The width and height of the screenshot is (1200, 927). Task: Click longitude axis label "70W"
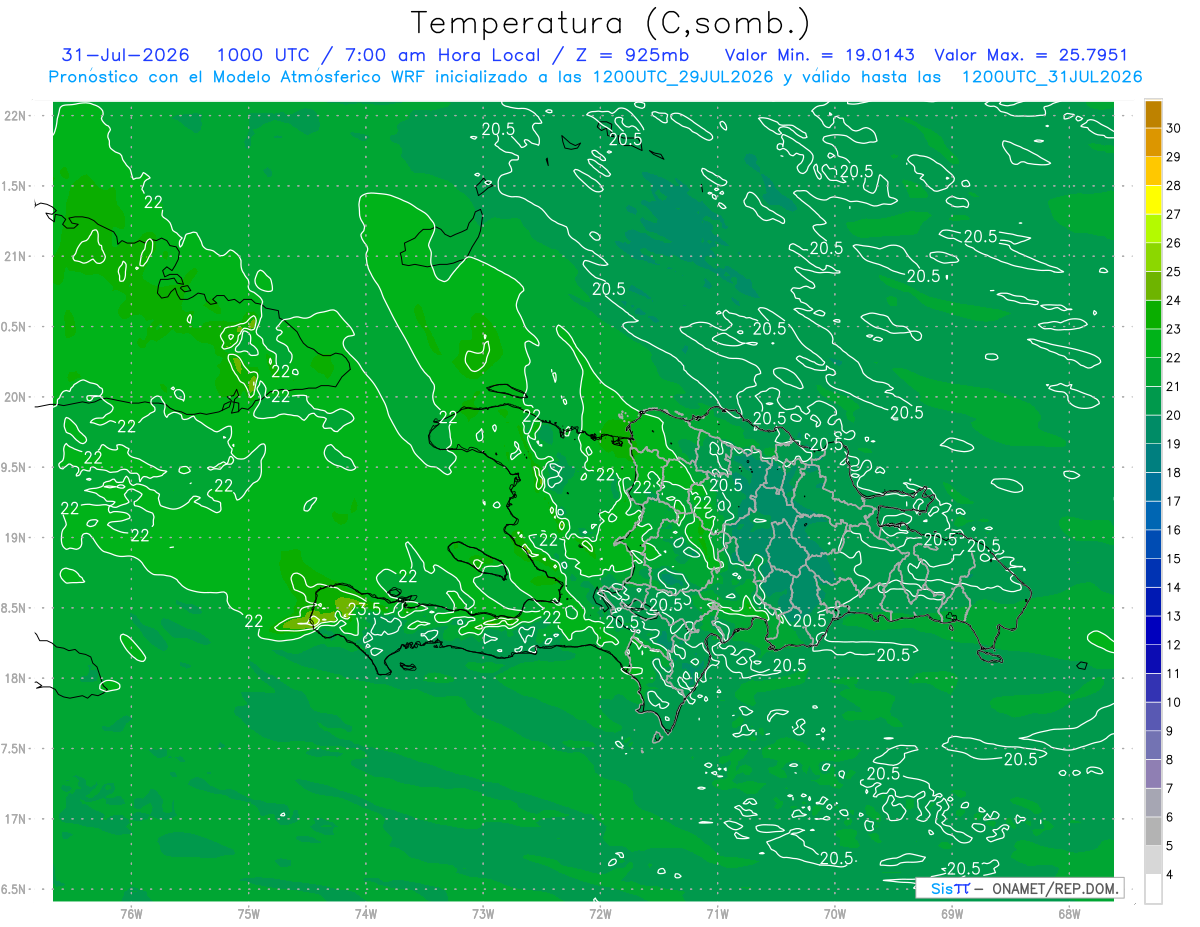[x=834, y=913]
